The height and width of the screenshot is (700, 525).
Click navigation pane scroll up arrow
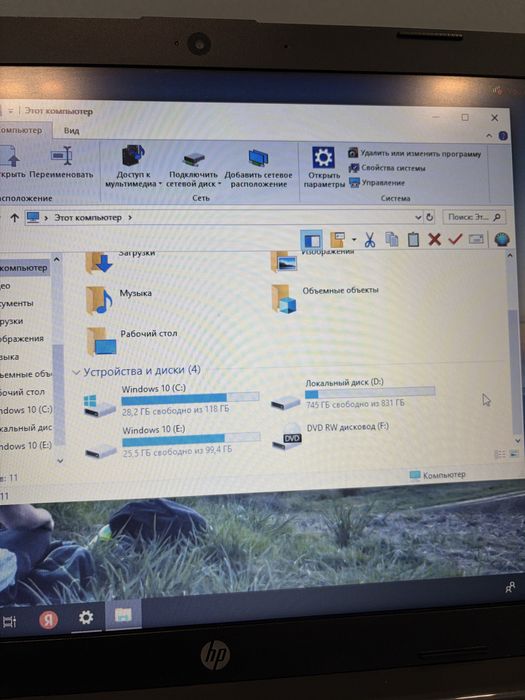point(57,259)
